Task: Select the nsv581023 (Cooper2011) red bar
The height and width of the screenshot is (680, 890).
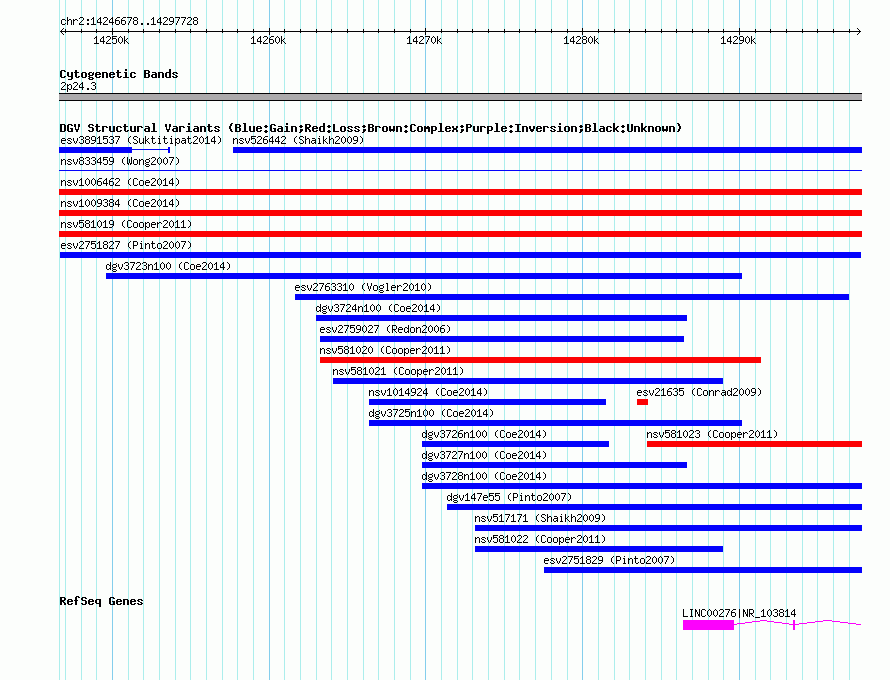Action: coord(754,444)
